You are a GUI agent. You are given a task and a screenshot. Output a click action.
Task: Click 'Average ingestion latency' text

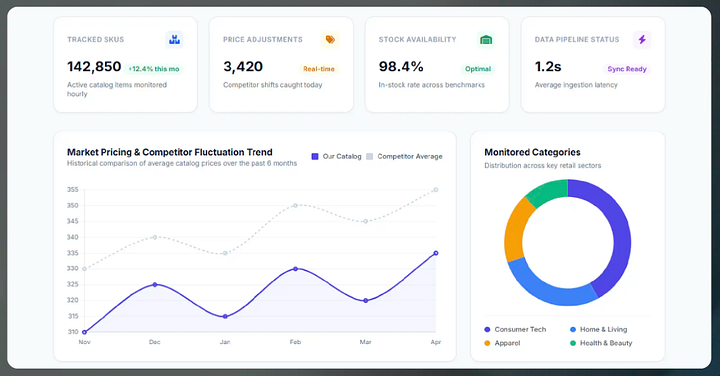pos(576,85)
